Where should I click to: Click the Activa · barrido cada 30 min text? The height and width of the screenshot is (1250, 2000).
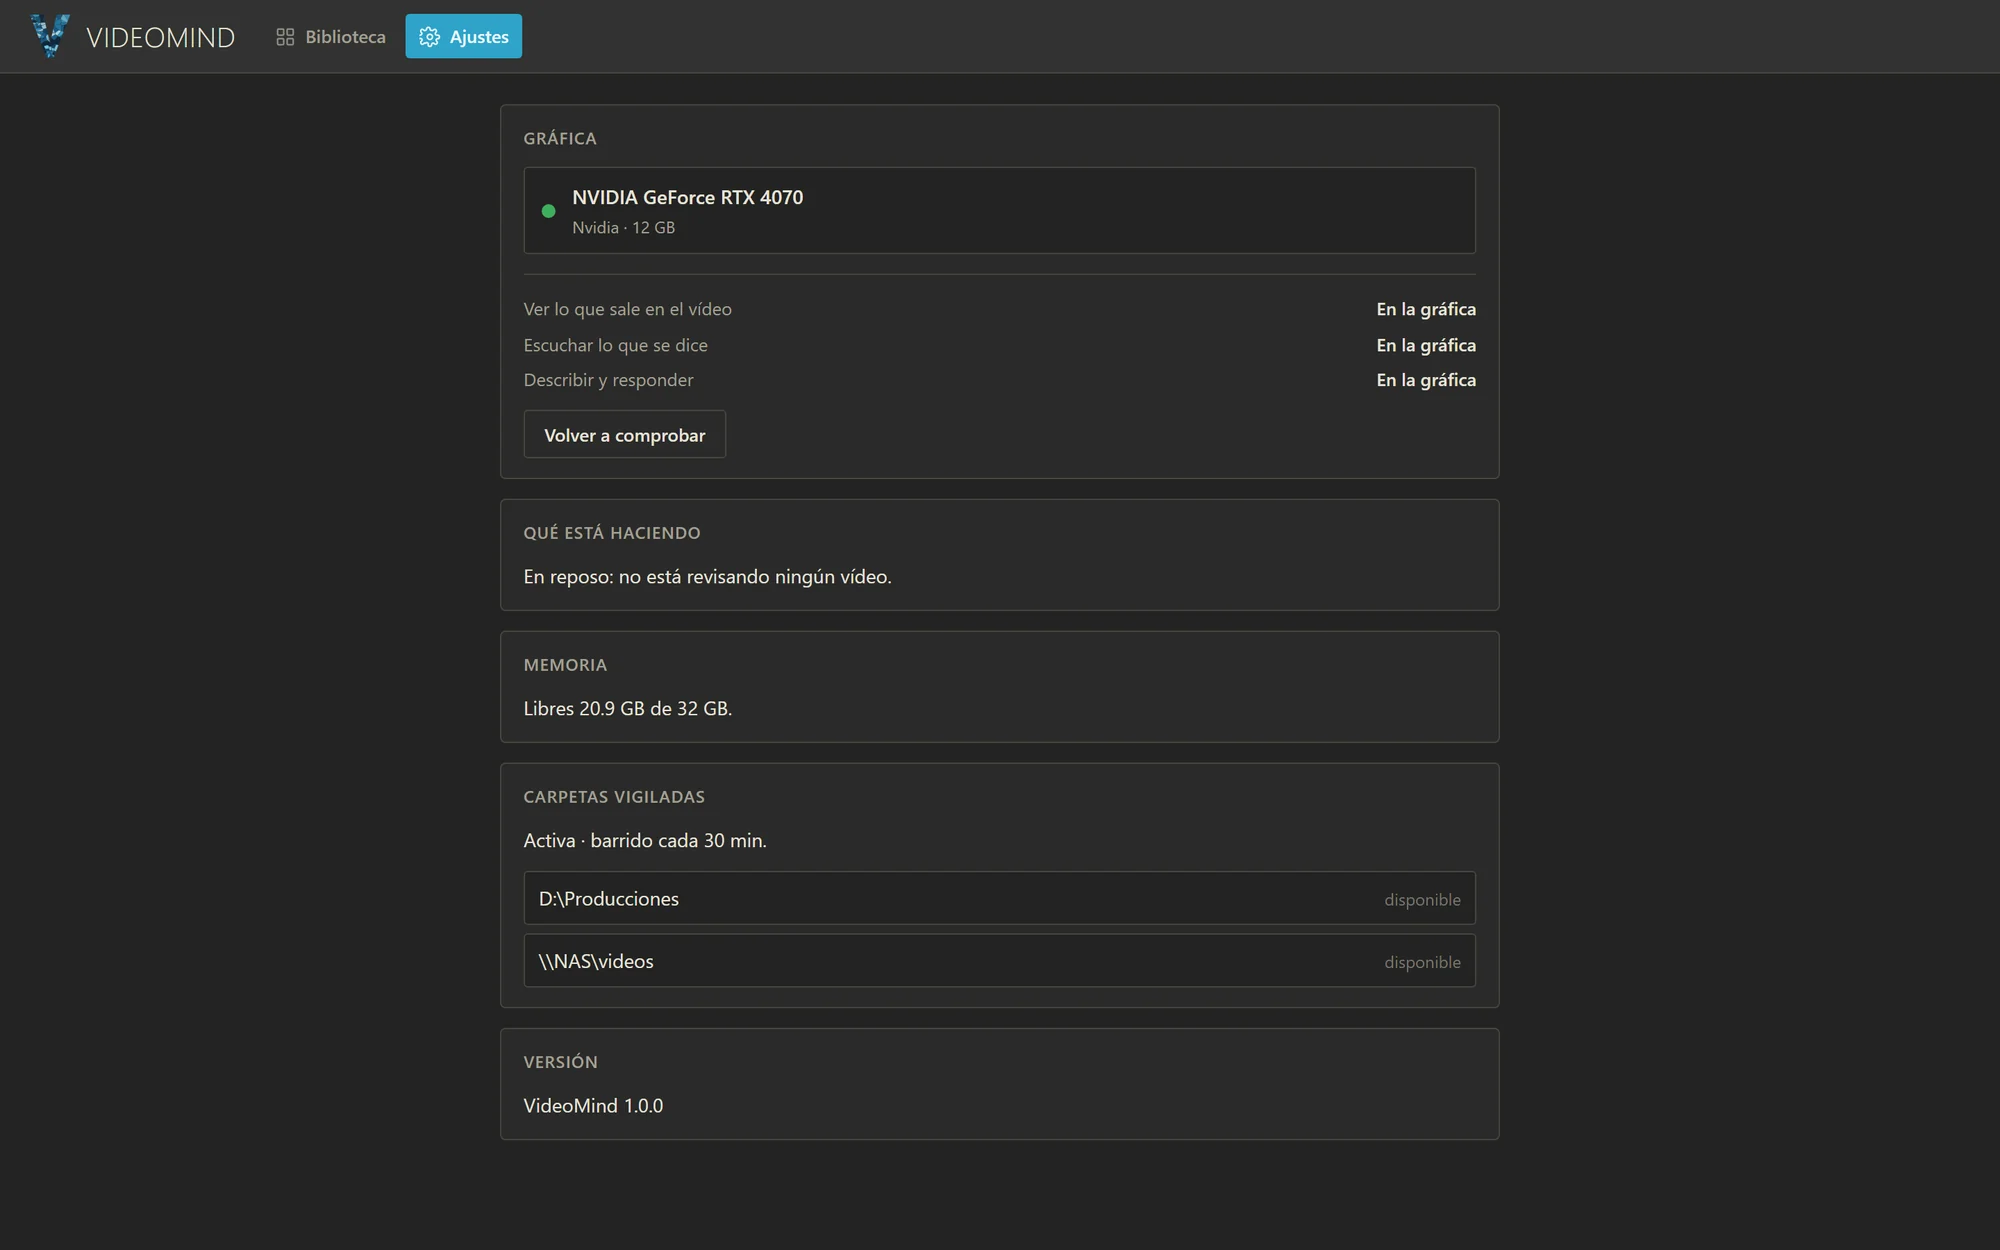[645, 841]
